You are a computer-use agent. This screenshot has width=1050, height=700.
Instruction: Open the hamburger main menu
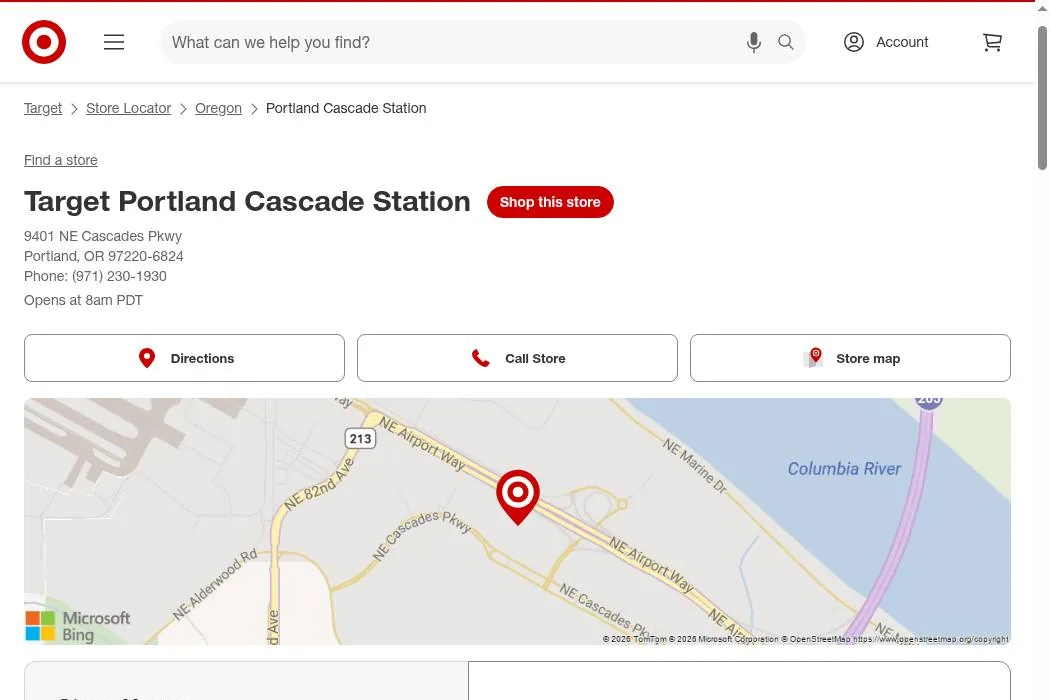coord(114,42)
